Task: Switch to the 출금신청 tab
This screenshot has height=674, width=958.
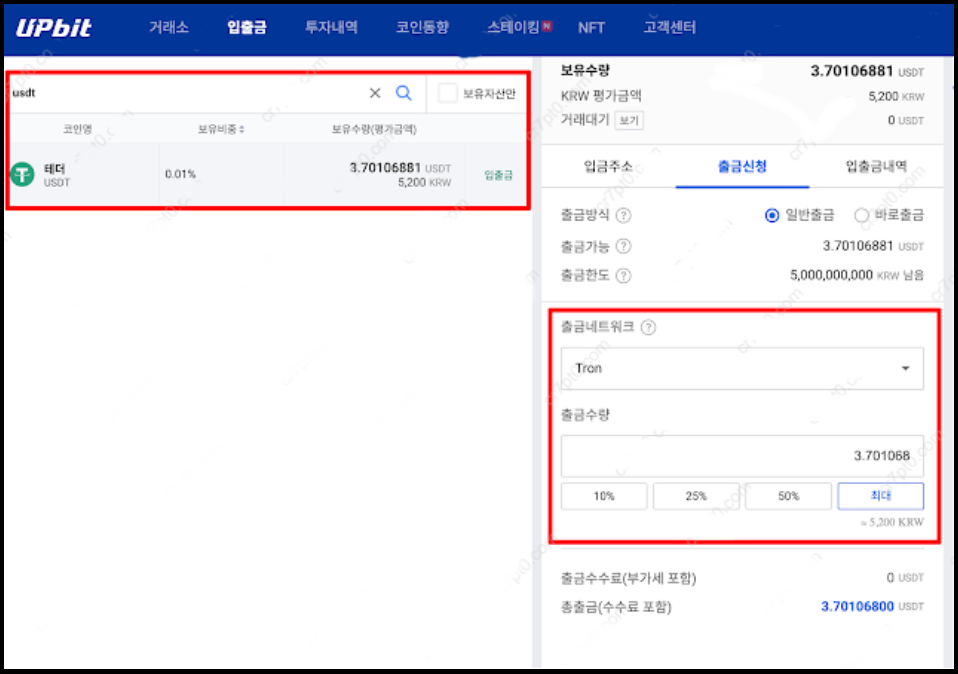Action: (x=742, y=166)
